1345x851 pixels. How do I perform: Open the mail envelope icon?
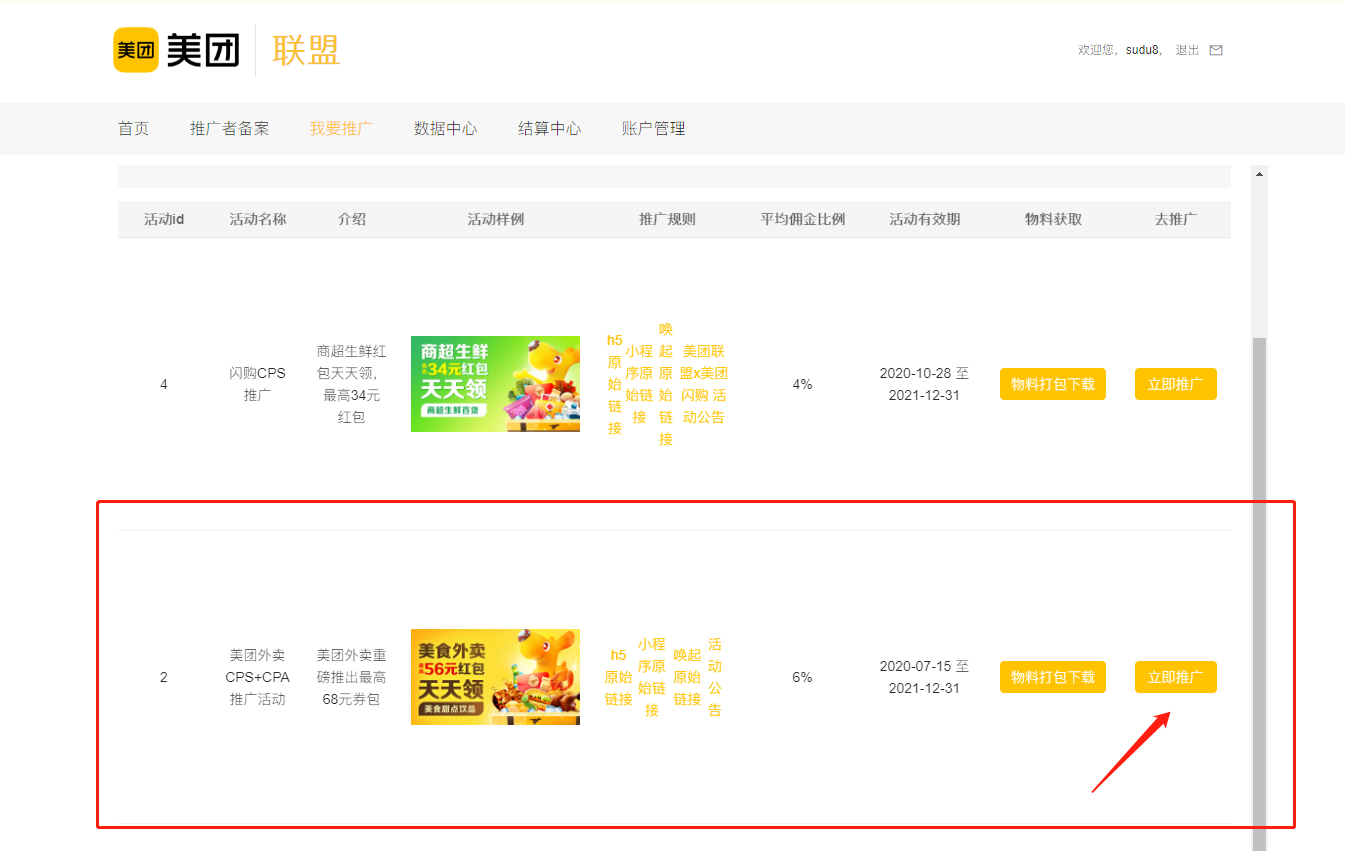(x=1216, y=50)
